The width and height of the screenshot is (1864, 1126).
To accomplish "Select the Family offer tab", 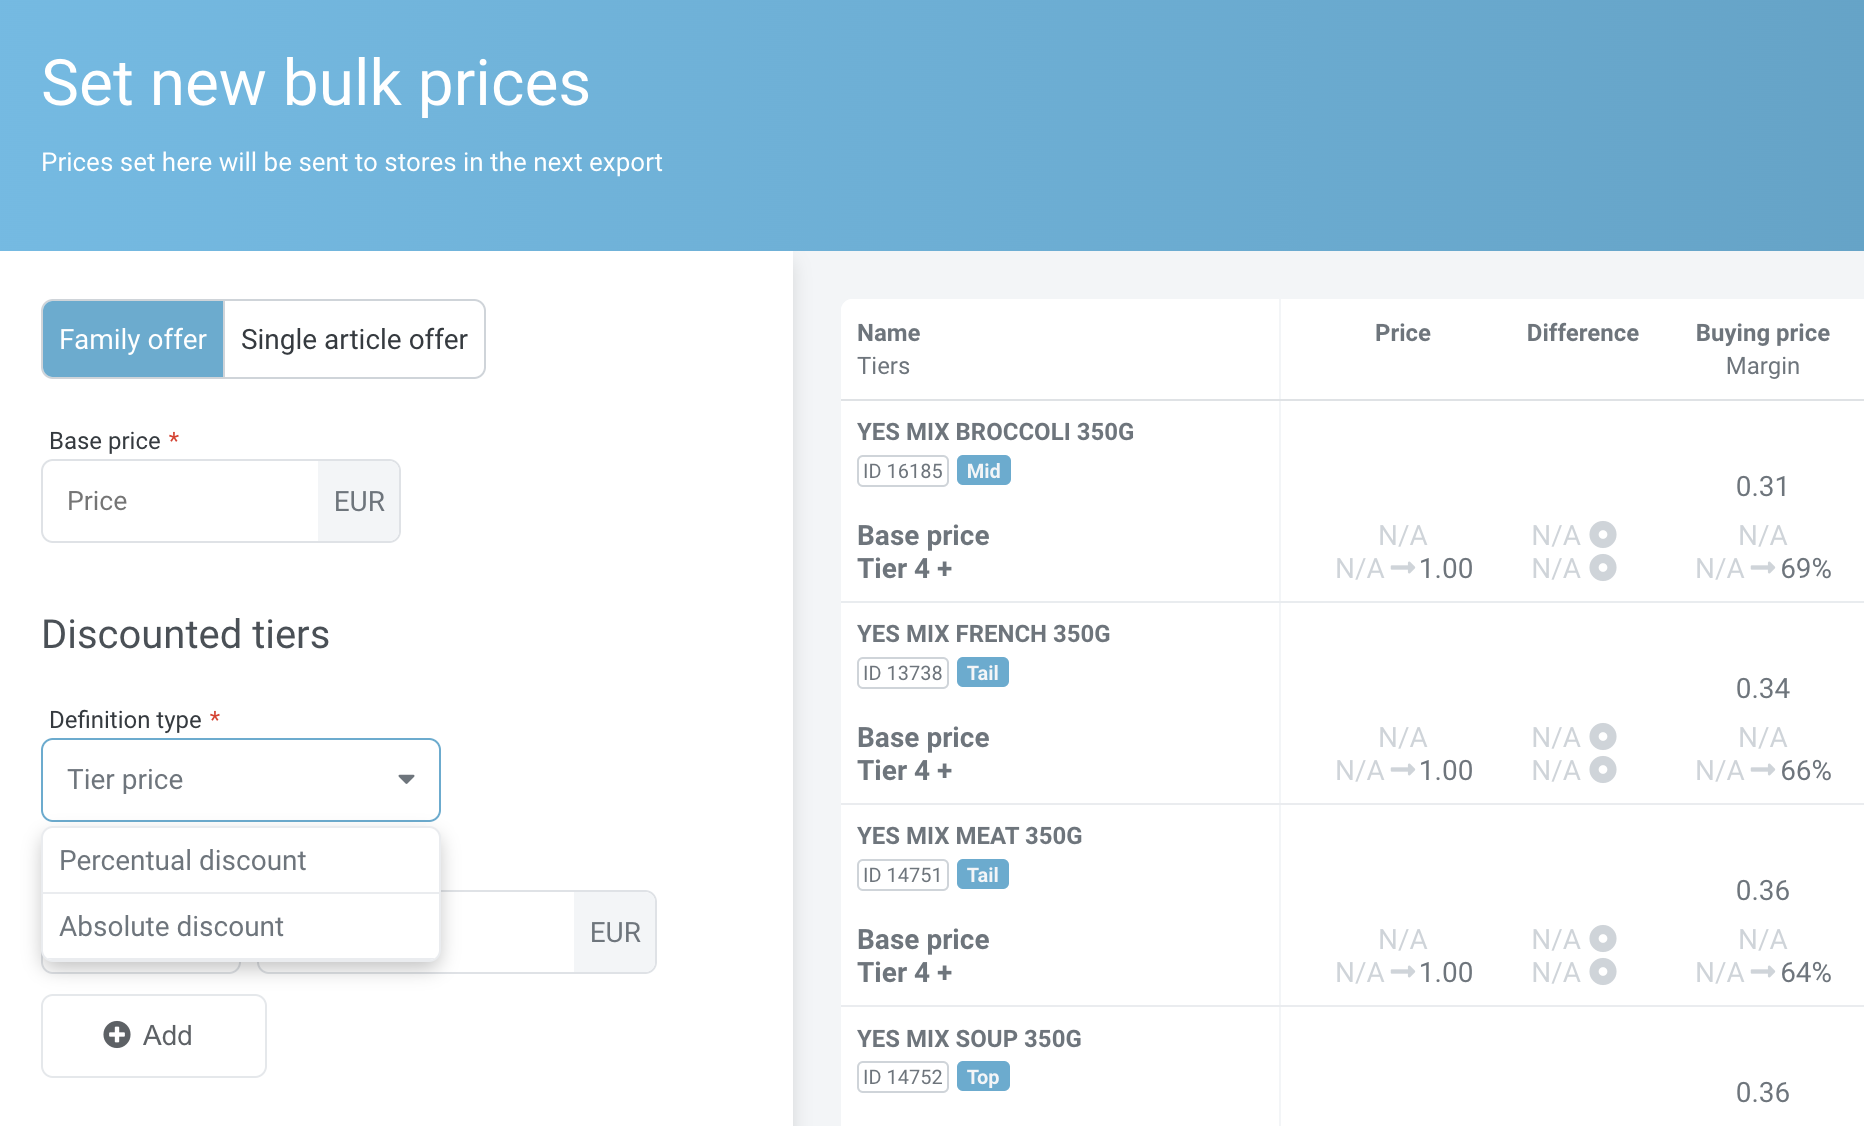I will pos(133,339).
